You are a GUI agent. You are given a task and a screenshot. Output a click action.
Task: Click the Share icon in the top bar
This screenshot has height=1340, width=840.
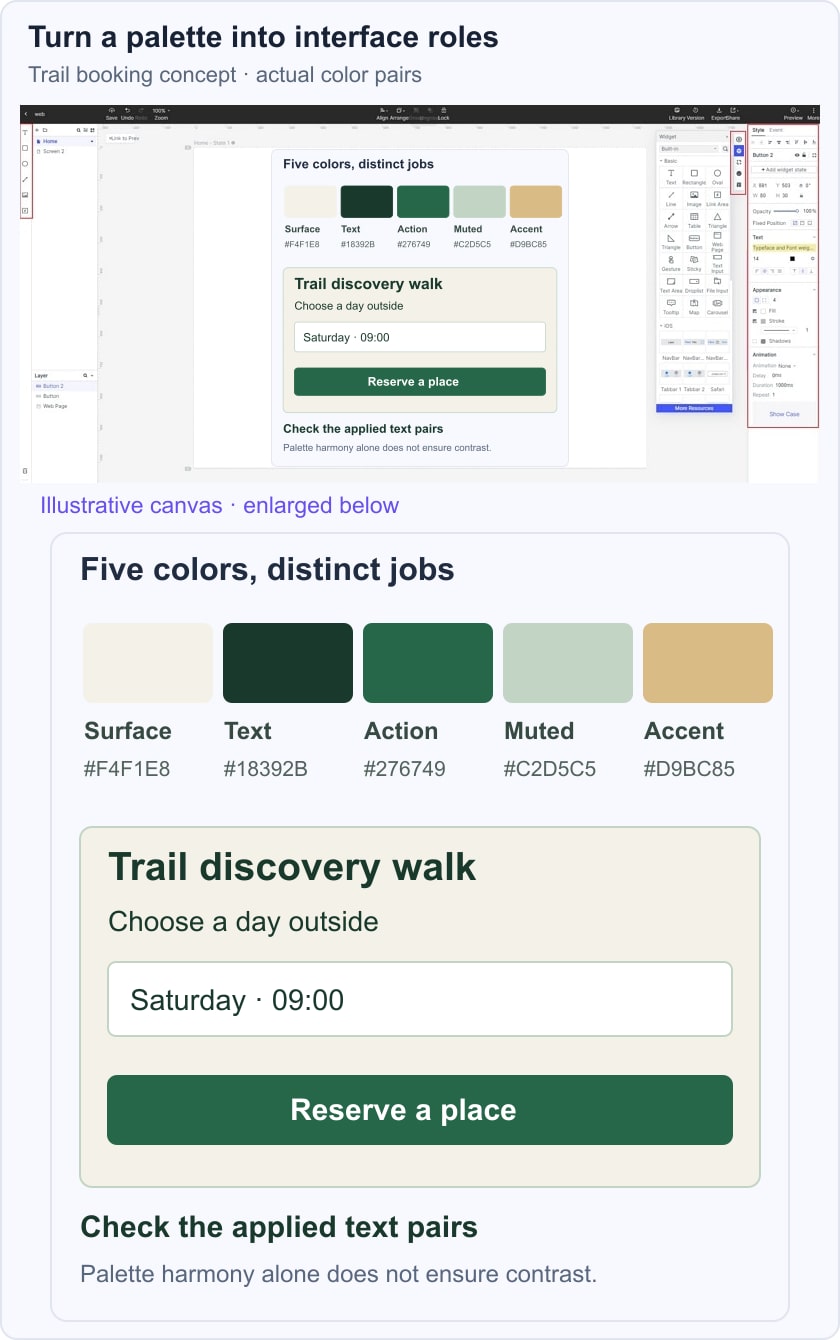733,110
